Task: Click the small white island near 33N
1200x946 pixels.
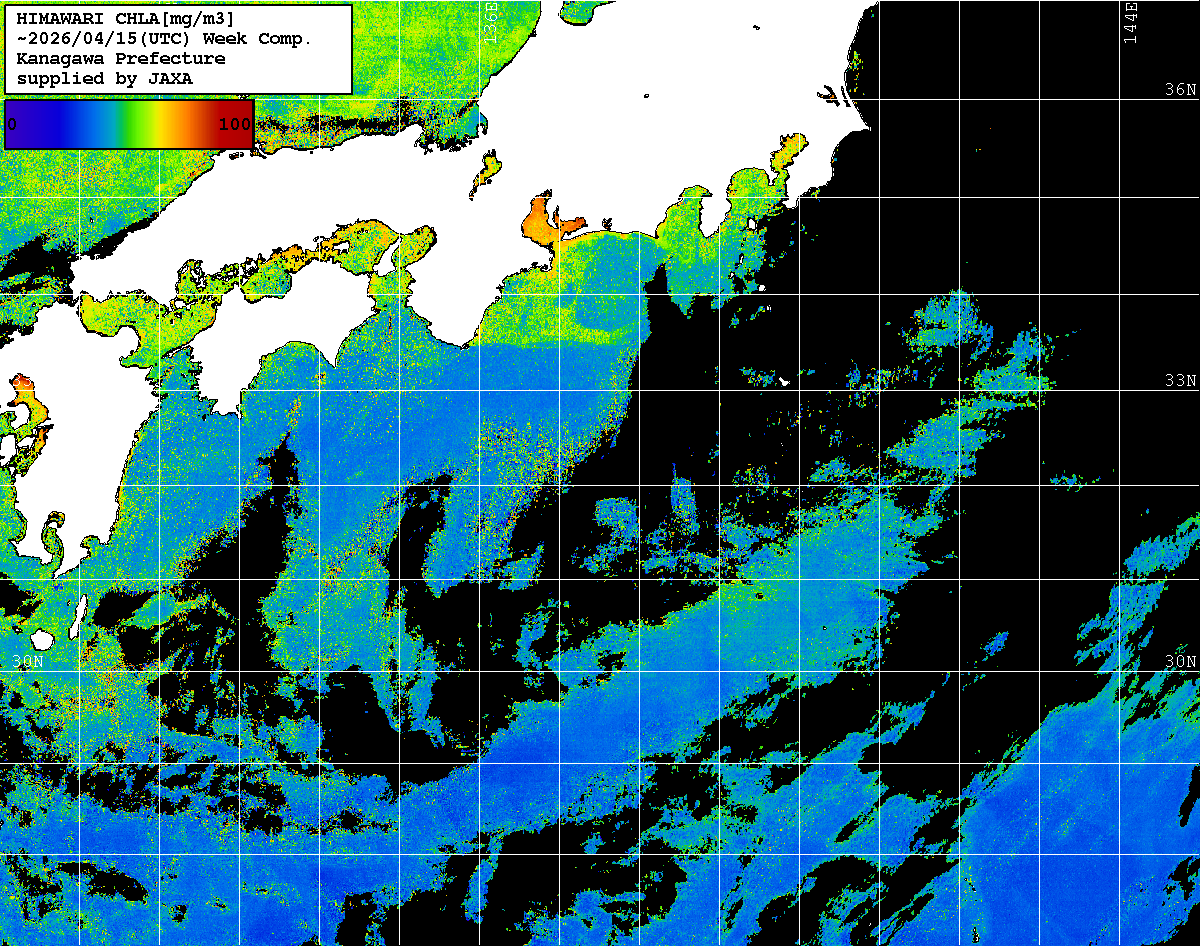Action: click(x=784, y=381)
